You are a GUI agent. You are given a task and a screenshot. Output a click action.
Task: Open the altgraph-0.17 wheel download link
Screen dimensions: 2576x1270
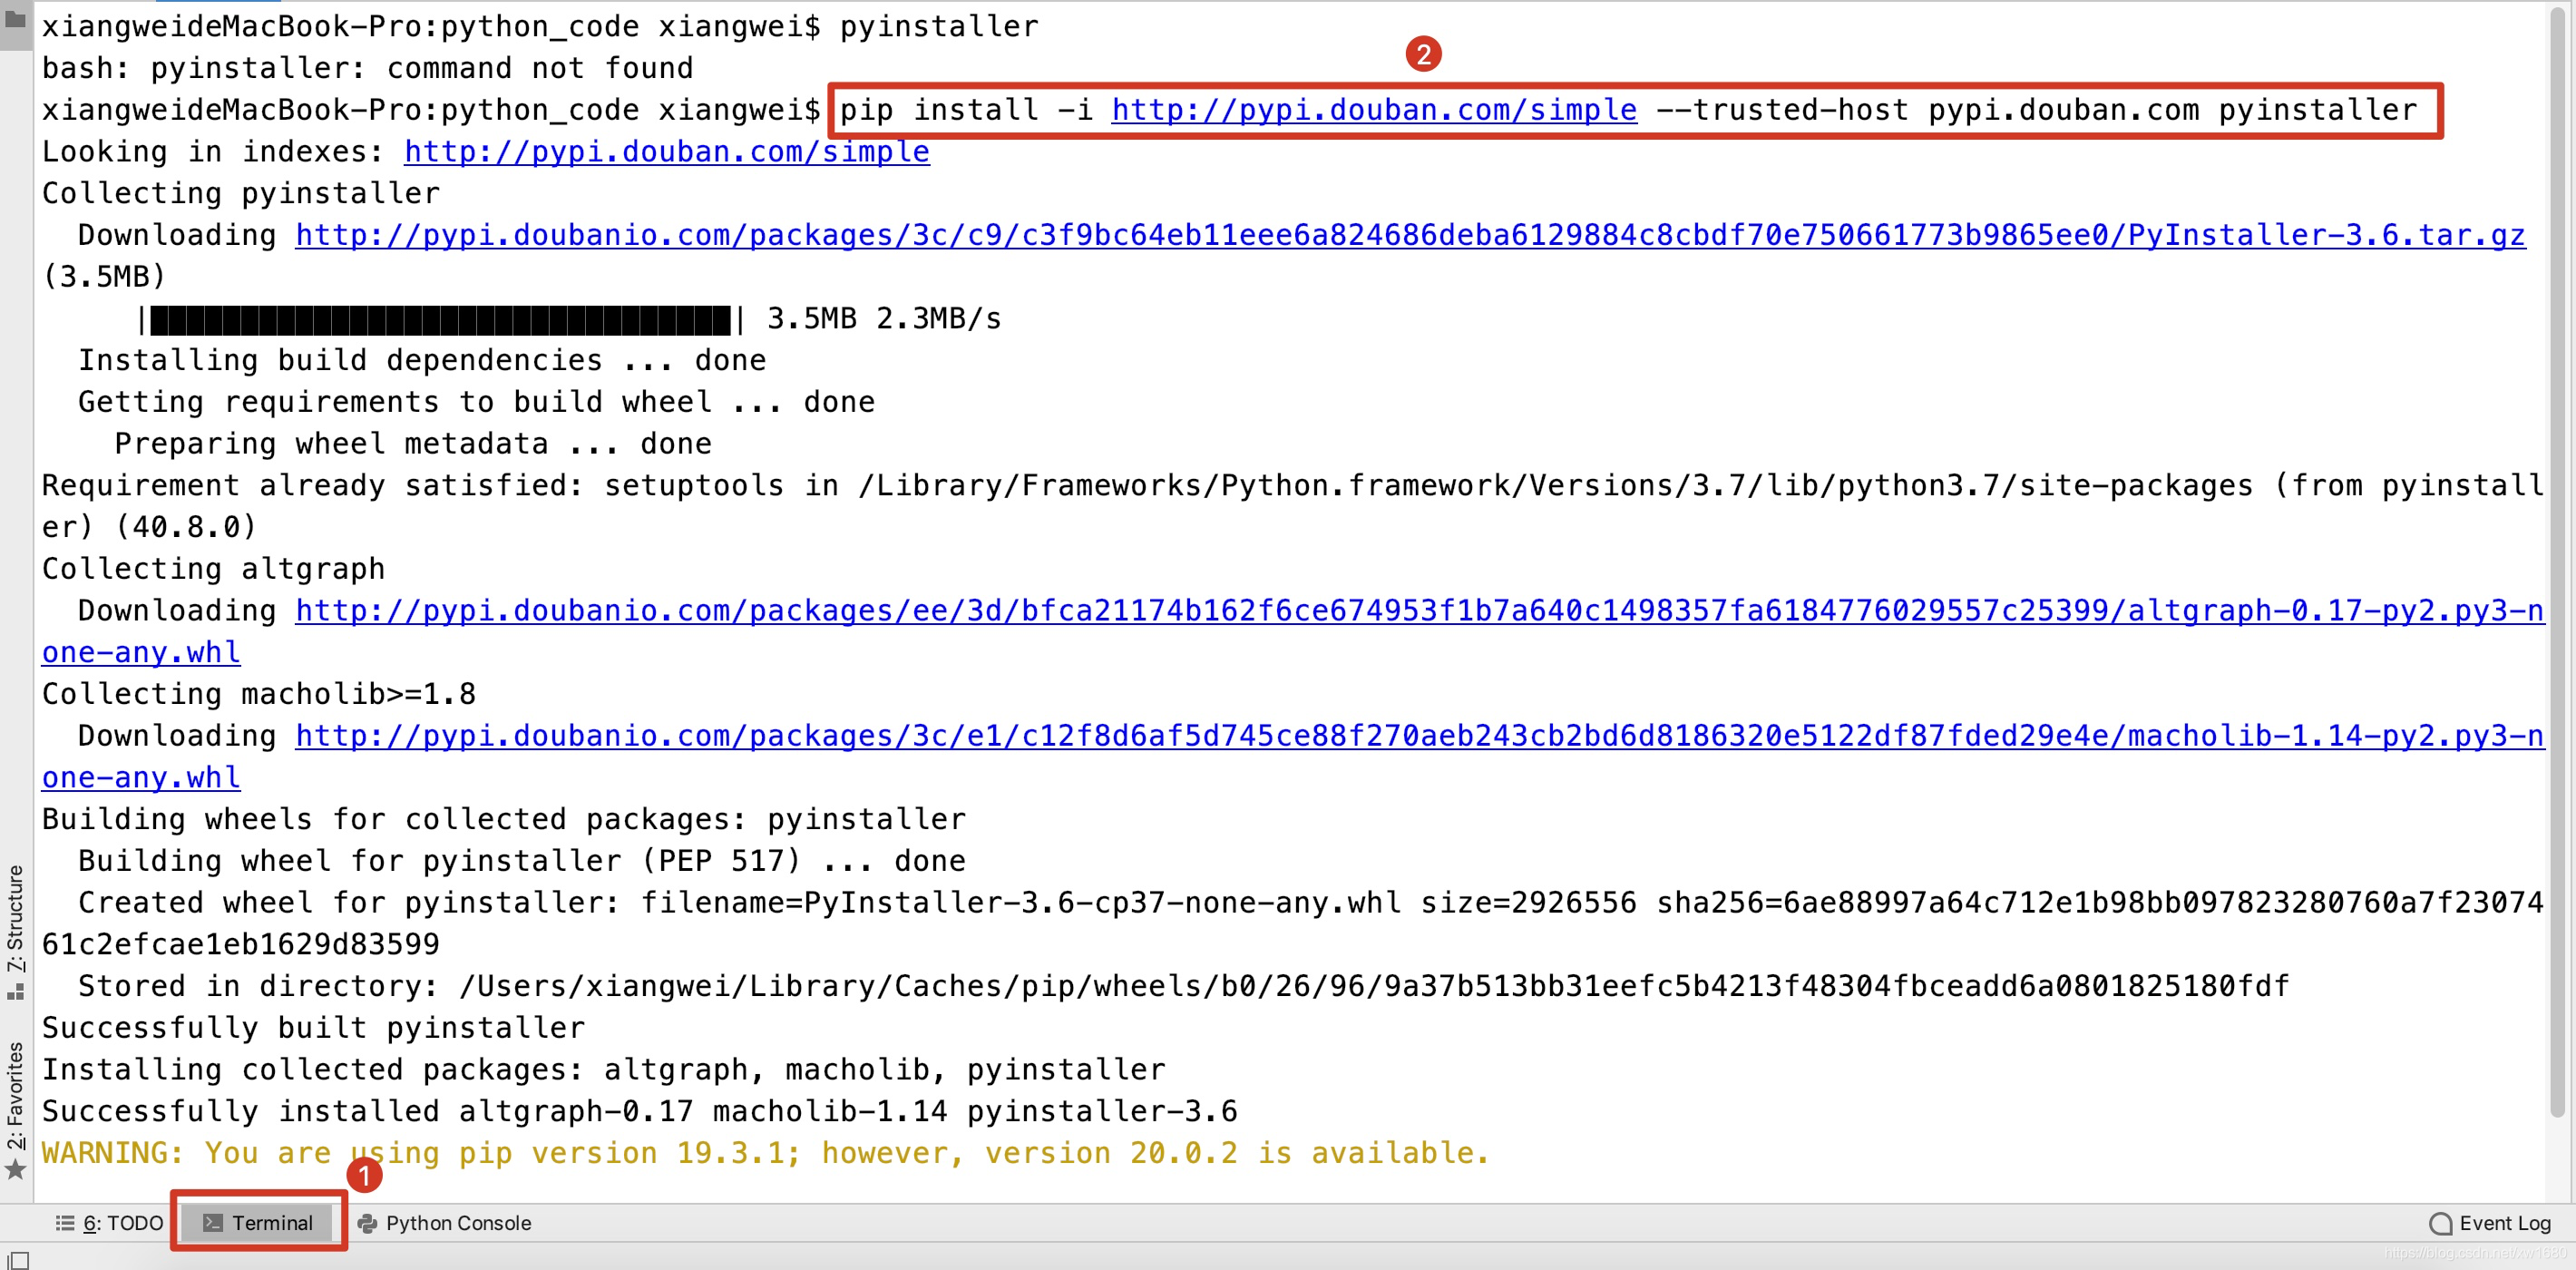pos(1419,611)
